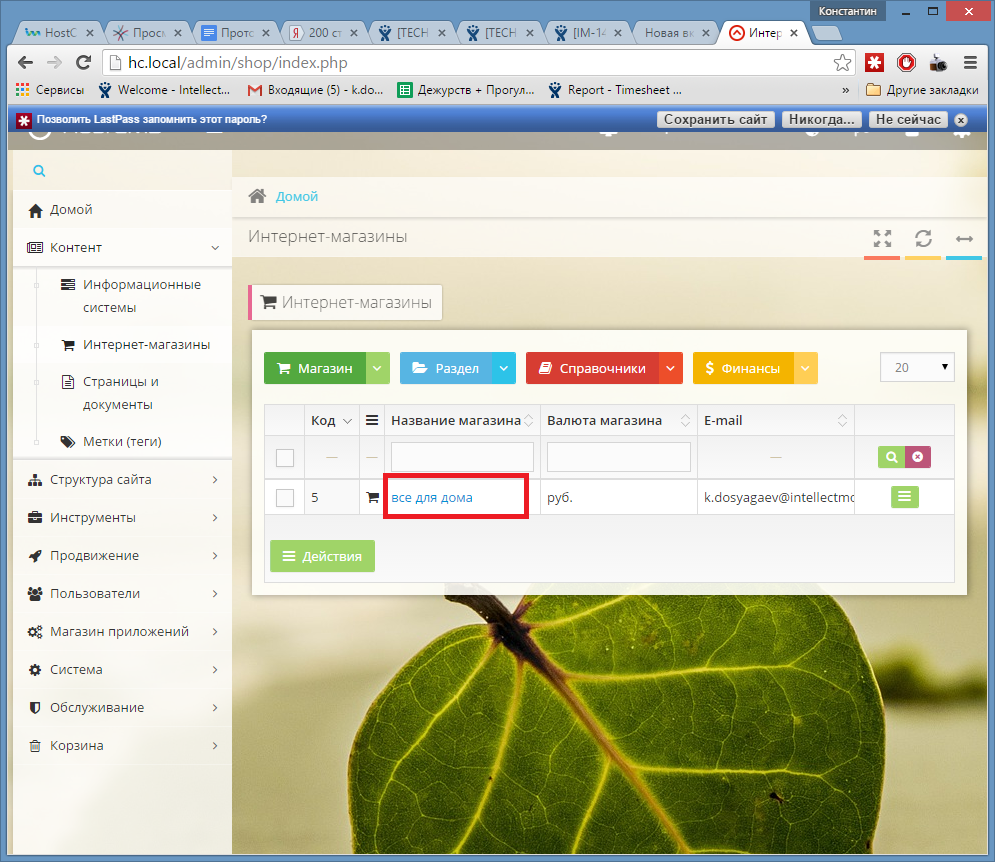Open the row menu for shop 5
Screen dimensions: 995x862
point(904,497)
